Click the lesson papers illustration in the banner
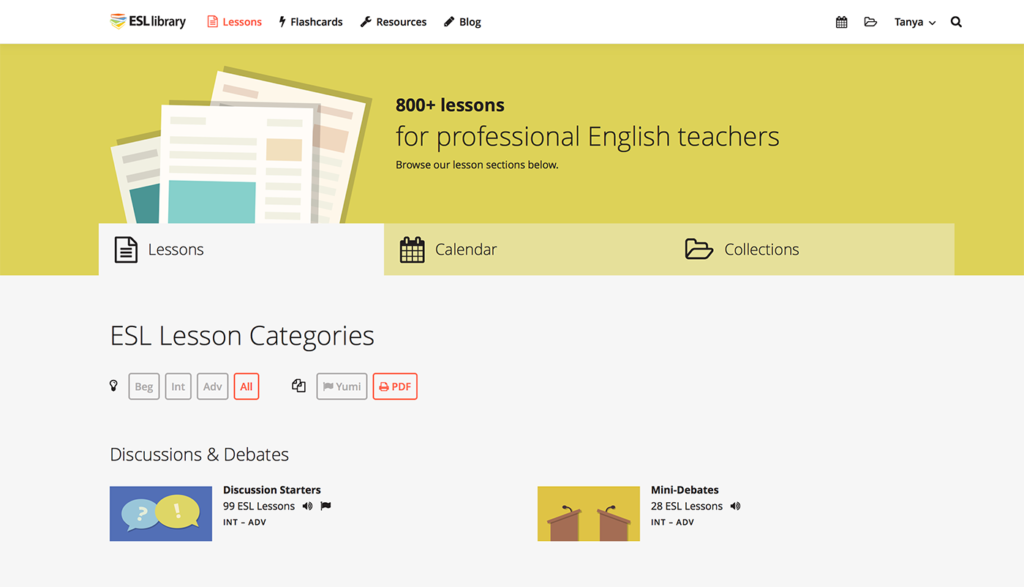1024x587 pixels. click(242, 145)
